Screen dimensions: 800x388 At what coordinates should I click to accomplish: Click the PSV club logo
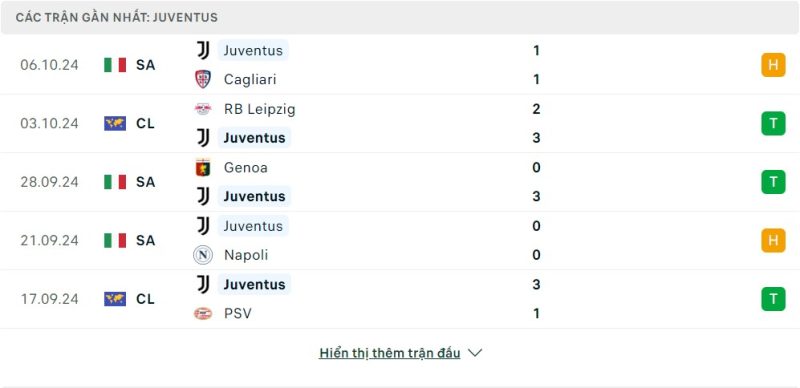pyautogui.click(x=203, y=313)
